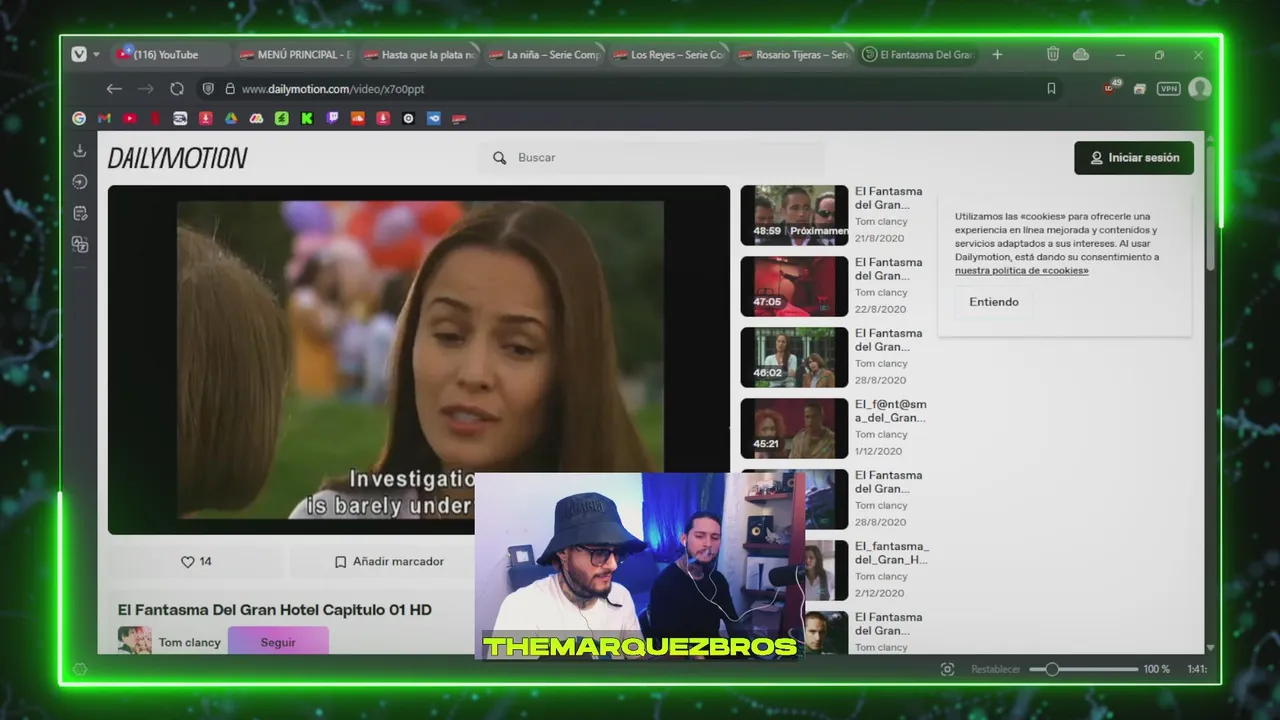Click the Iniciar sesión button
Image resolution: width=1280 pixels, height=720 pixels.
point(1134,158)
